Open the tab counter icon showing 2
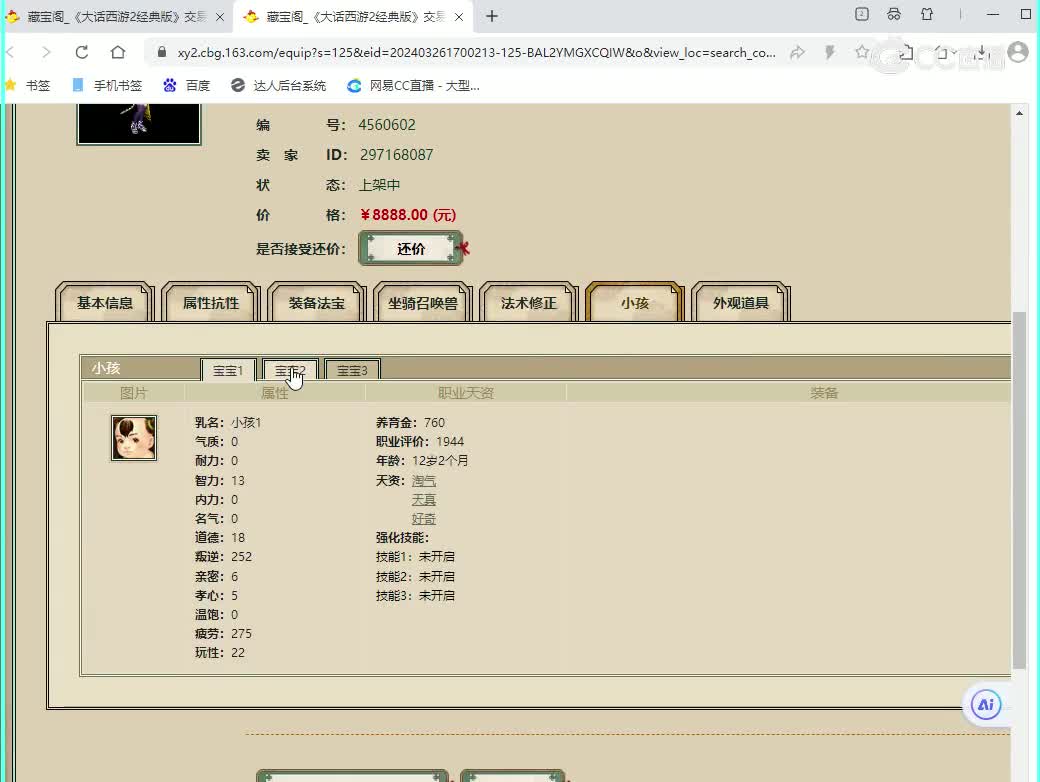This screenshot has width=1040, height=782. 862,14
